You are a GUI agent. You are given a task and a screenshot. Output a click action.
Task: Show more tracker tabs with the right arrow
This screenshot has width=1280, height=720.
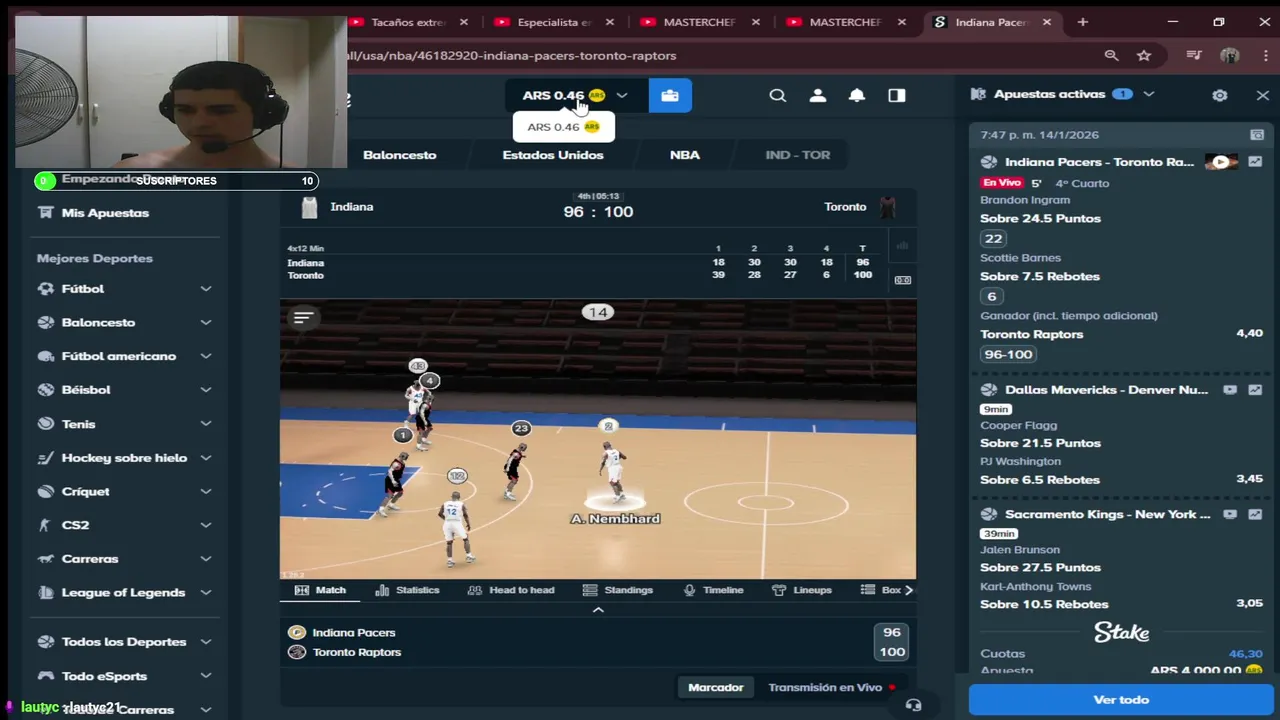pyautogui.click(x=908, y=590)
